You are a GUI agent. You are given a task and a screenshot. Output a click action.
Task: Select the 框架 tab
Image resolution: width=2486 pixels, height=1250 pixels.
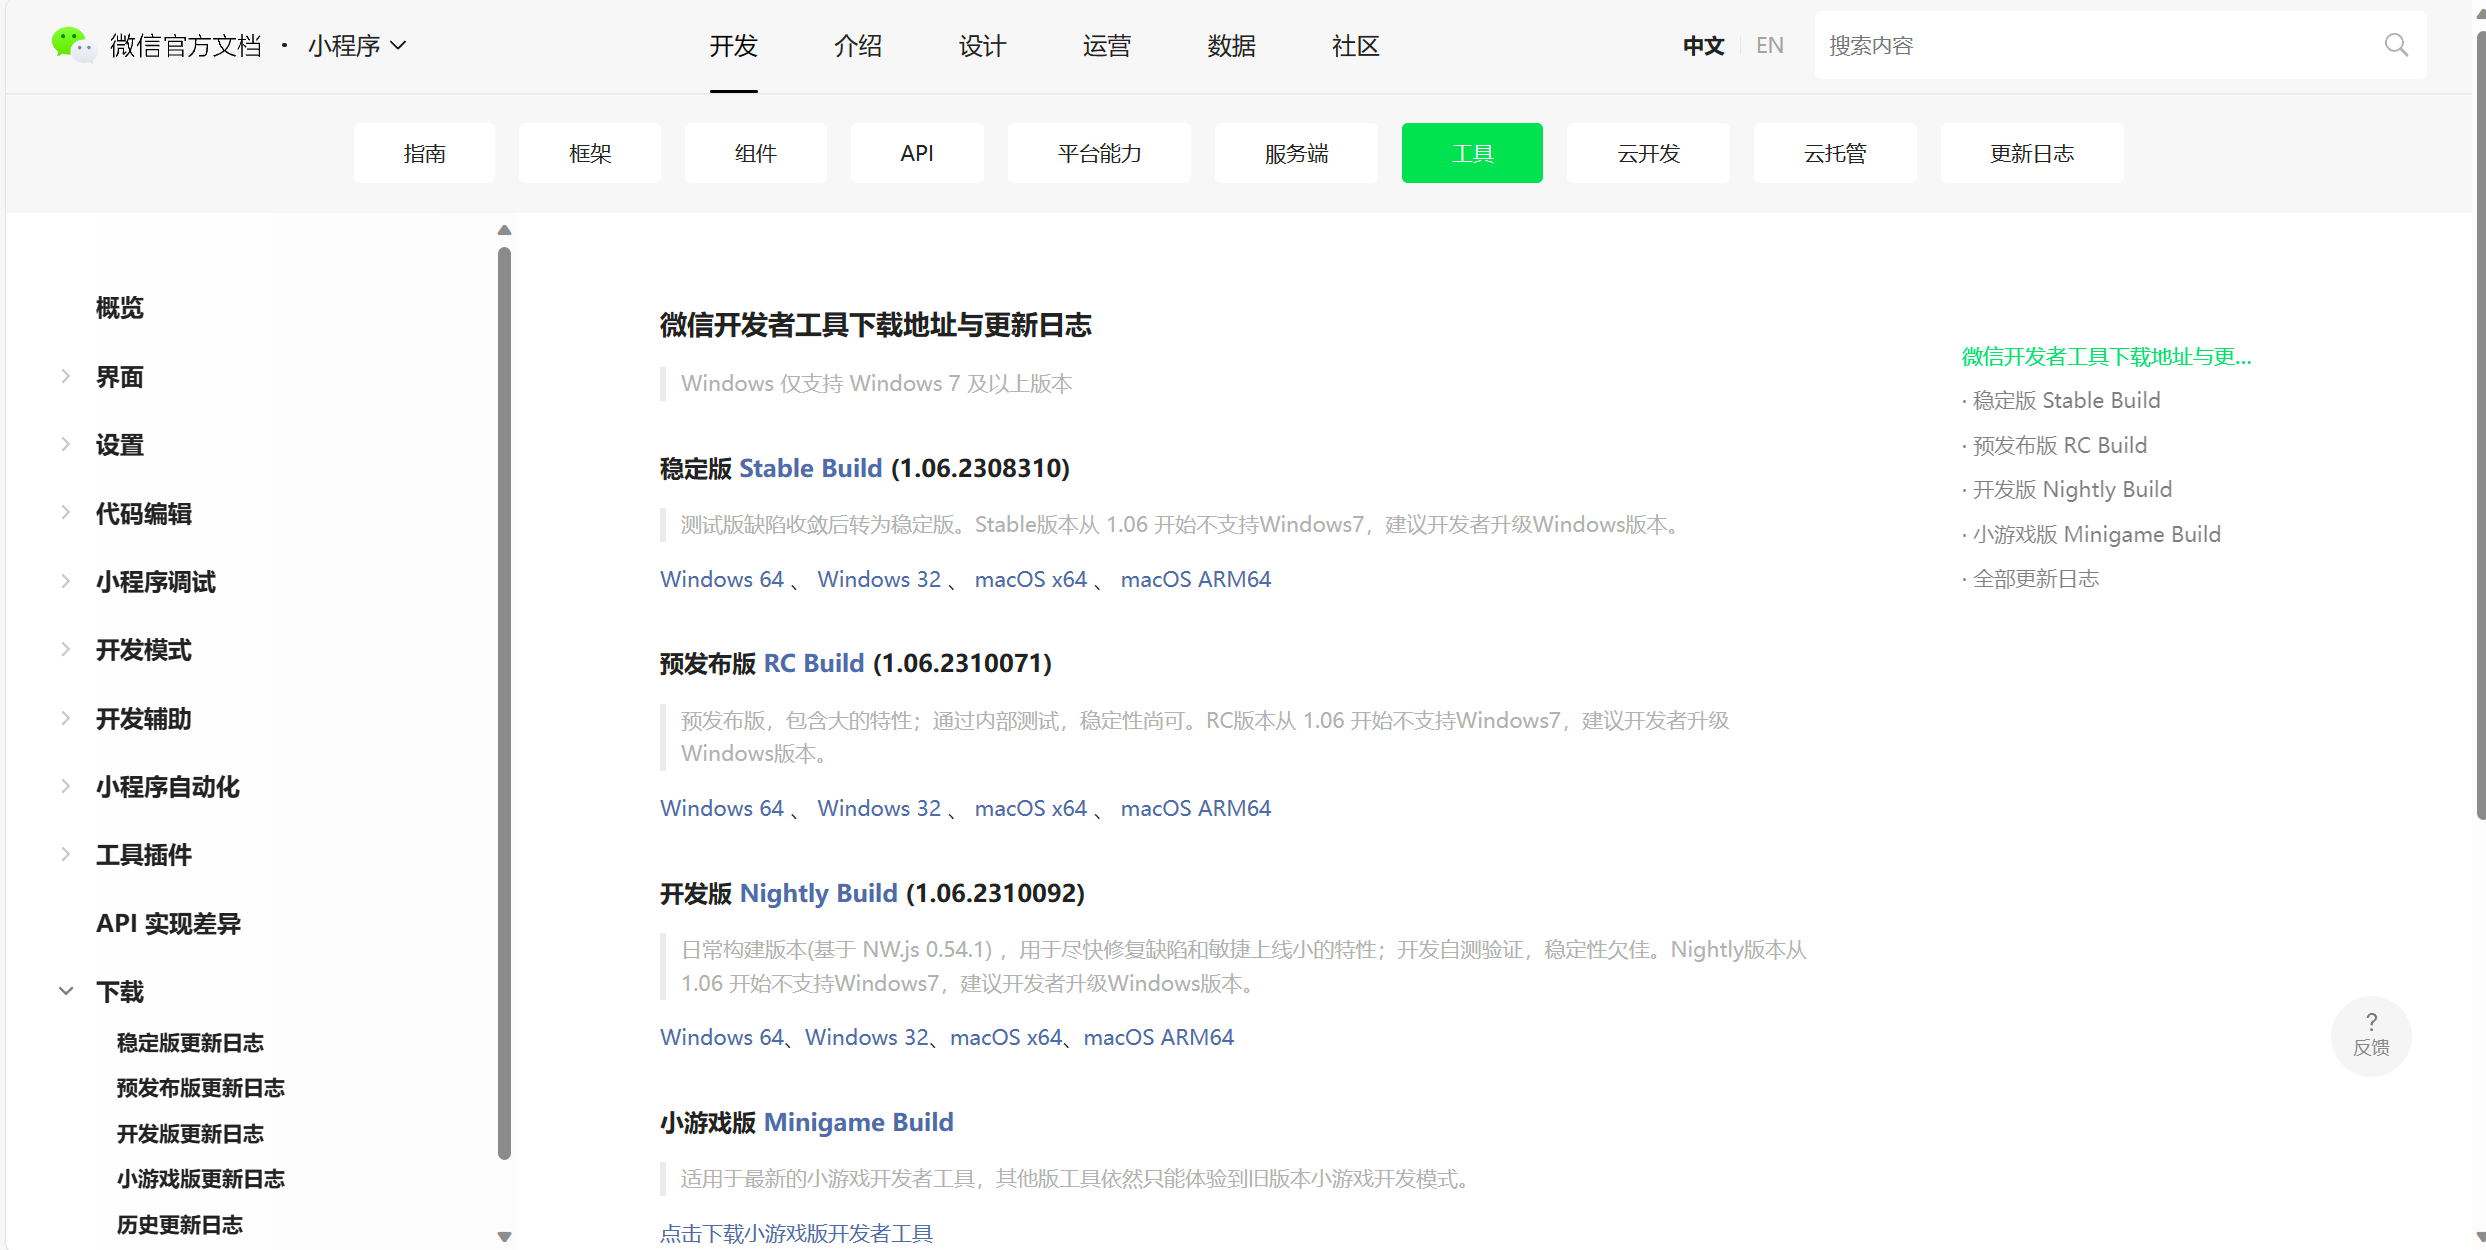click(590, 153)
